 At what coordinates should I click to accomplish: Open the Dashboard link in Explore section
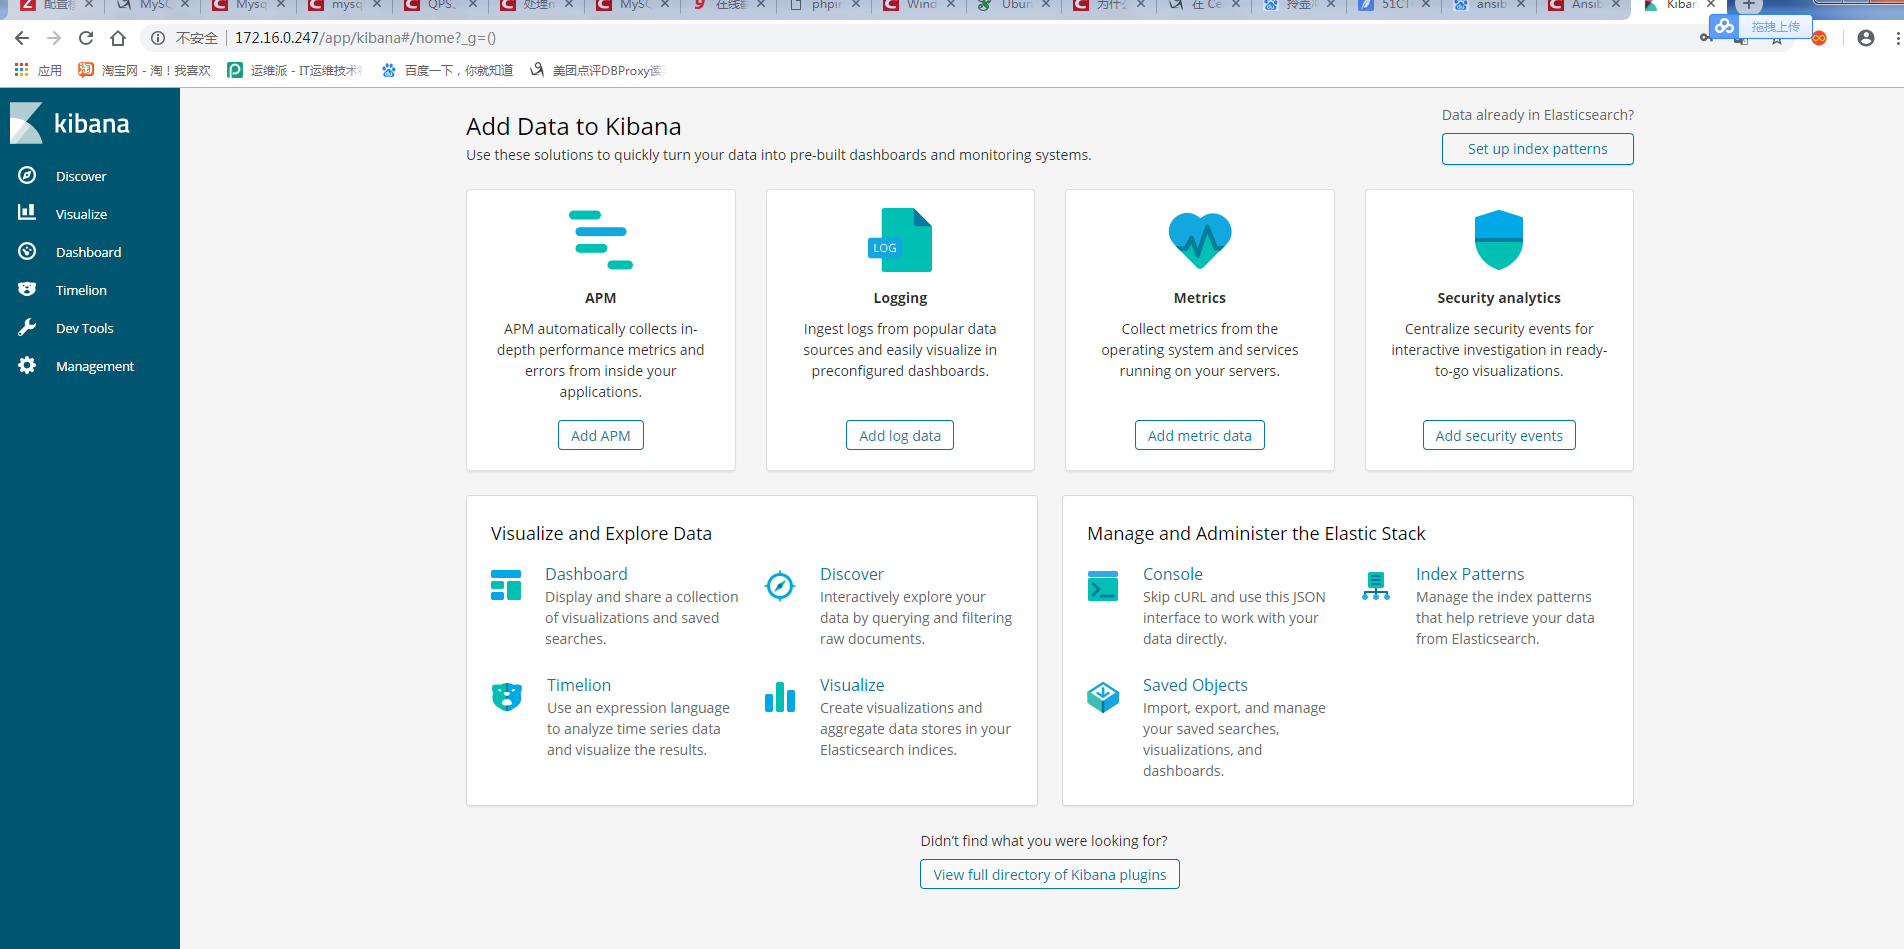[586, 574]
